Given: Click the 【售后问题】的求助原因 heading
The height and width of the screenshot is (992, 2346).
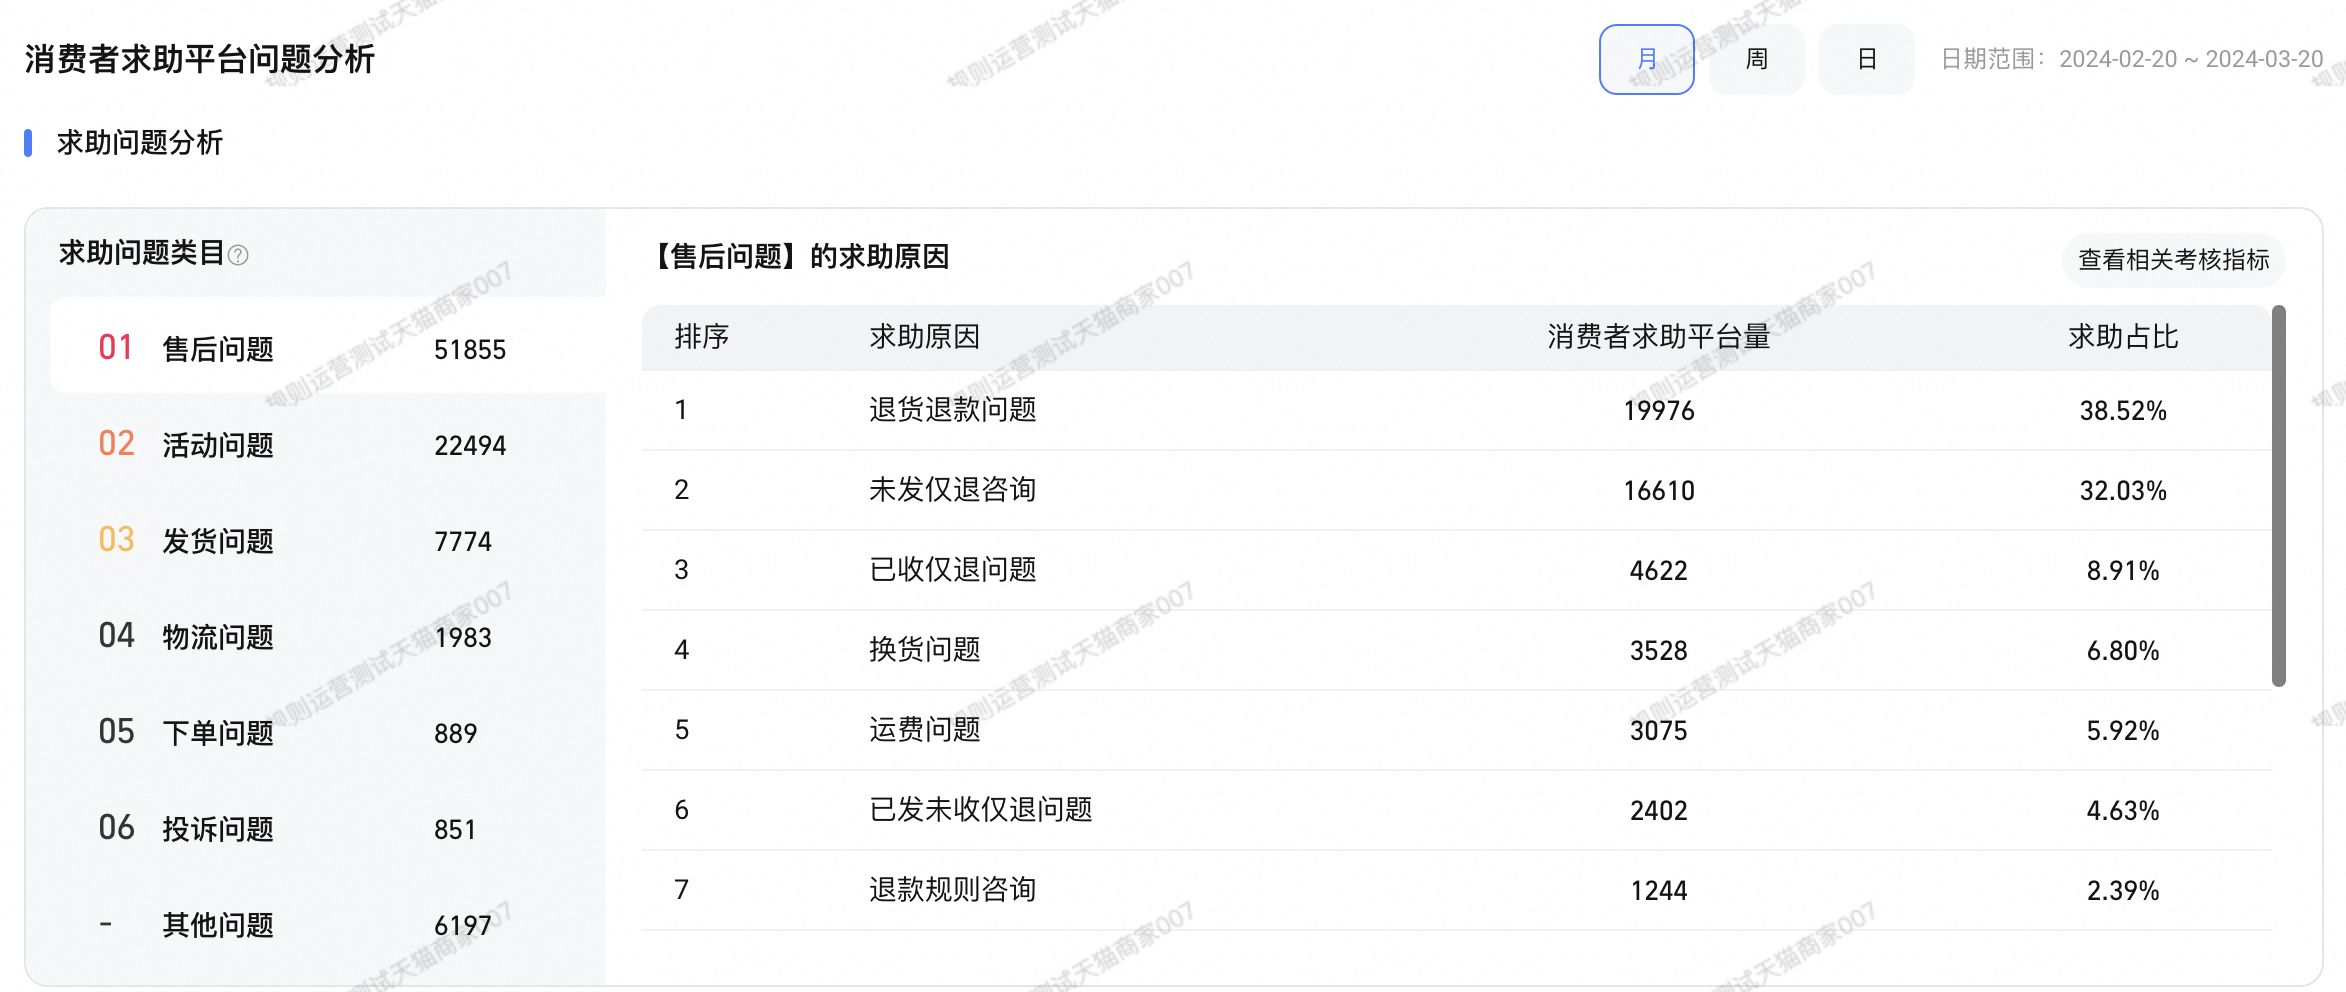Looking at the screenshot, I should tap(797, 257).
